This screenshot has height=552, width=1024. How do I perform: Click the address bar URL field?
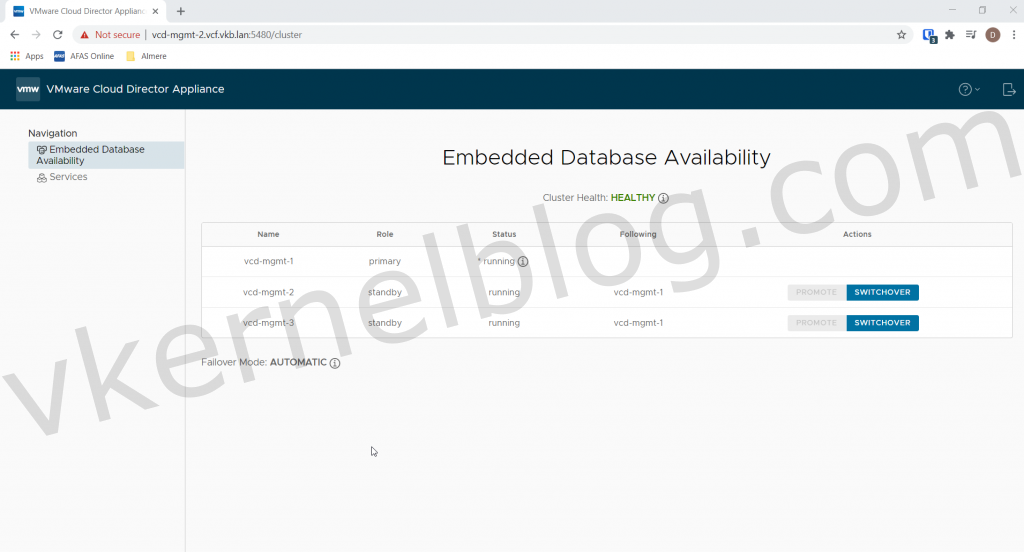[x=500, y=34]
